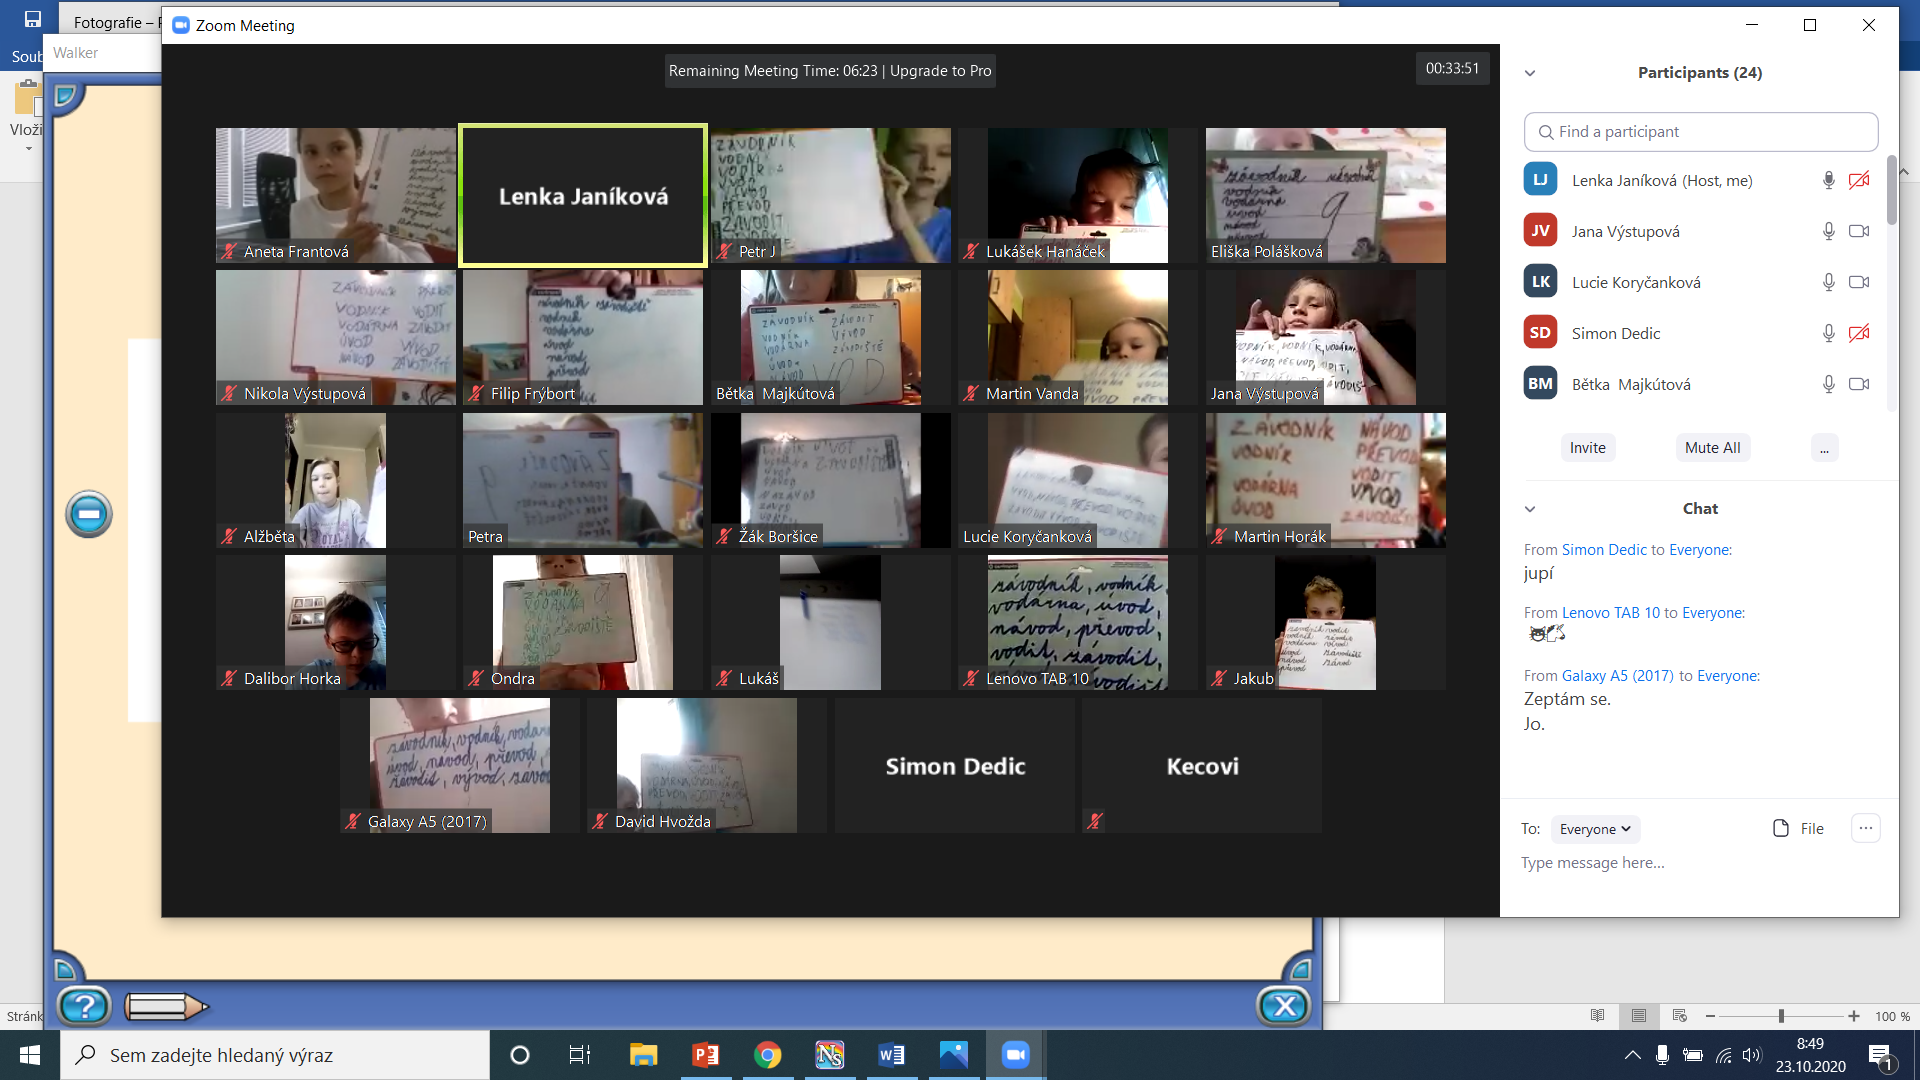
Task: Click the Invite button
Action: [x=1587, y=448]
